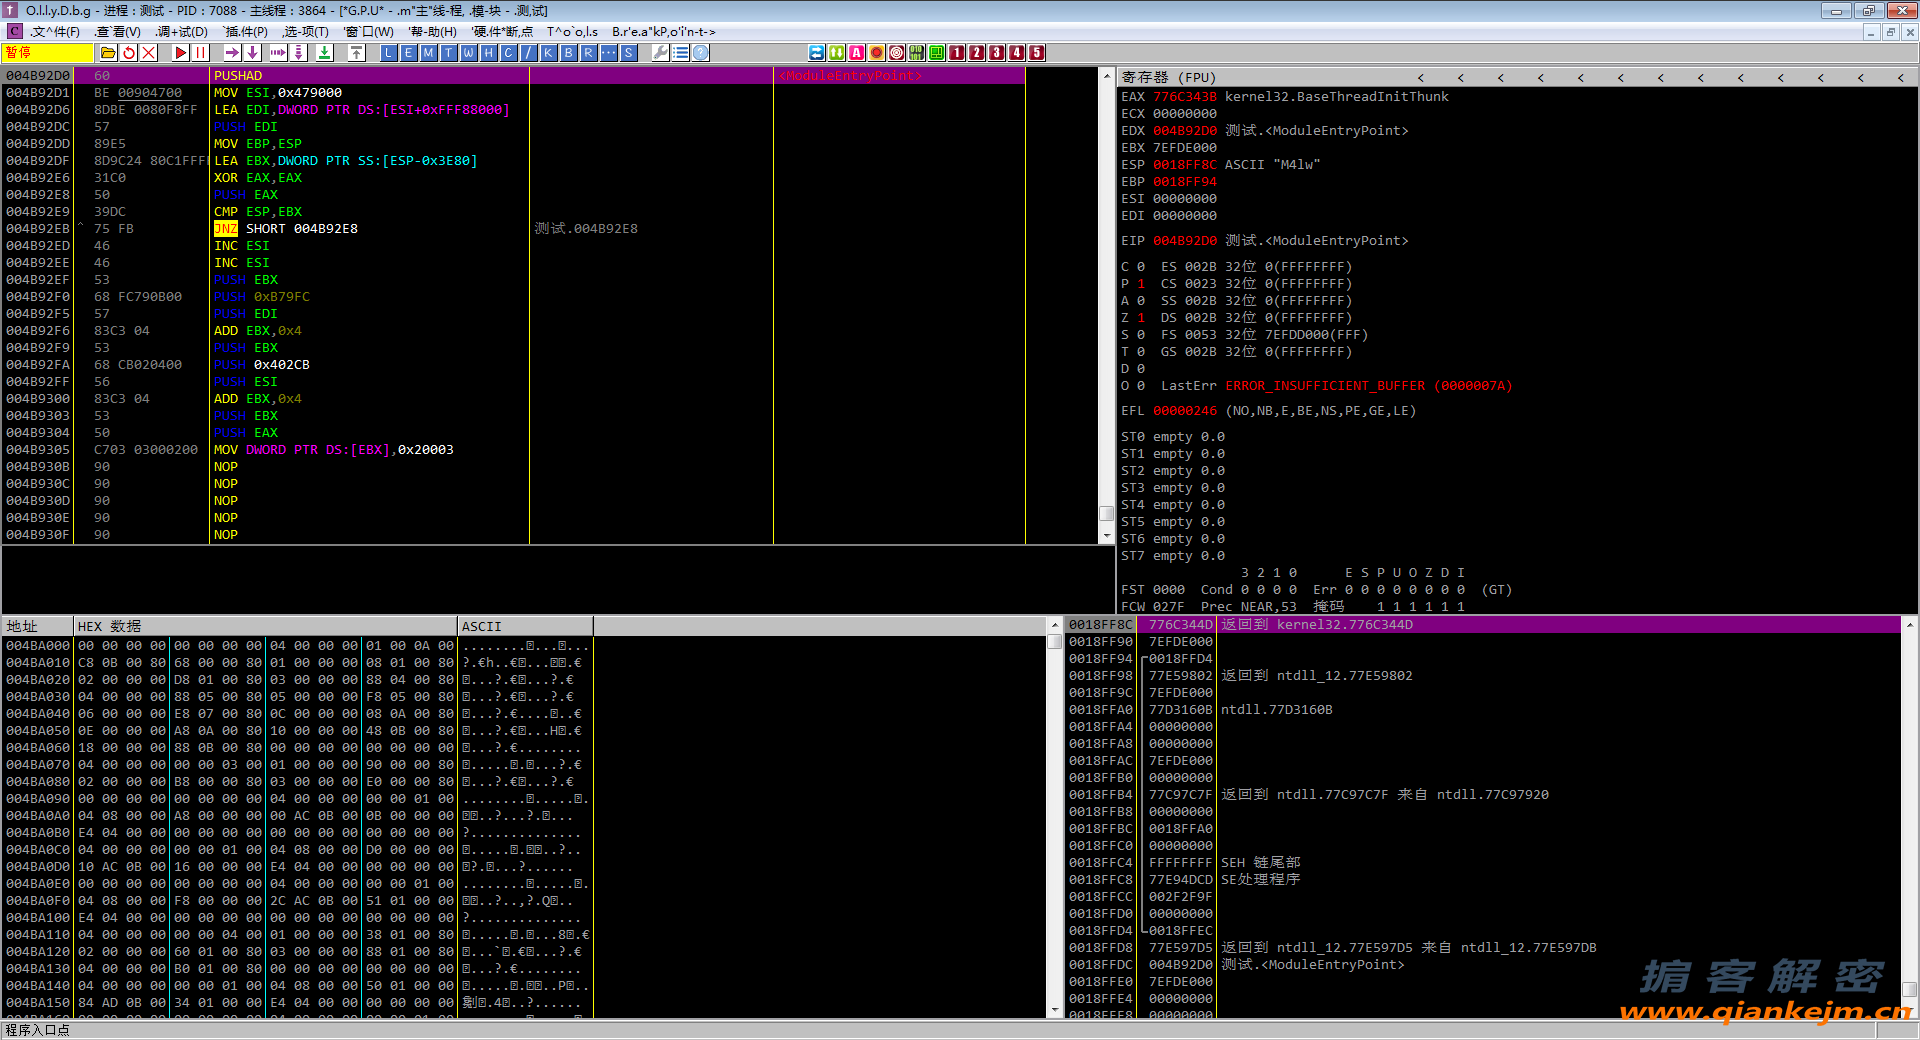Viewport: 1920px width, 1040px height.
Task: Open appearance options with the list icon
Action: pyautogui.click(x=681, y=53)
